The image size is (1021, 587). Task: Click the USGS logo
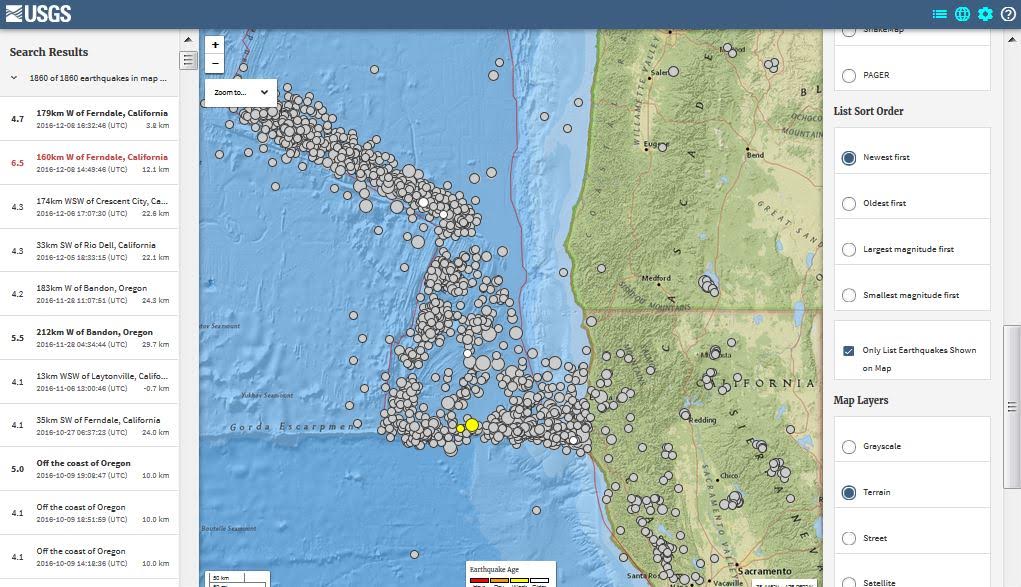pyautogui.click(x=38, y=13)
